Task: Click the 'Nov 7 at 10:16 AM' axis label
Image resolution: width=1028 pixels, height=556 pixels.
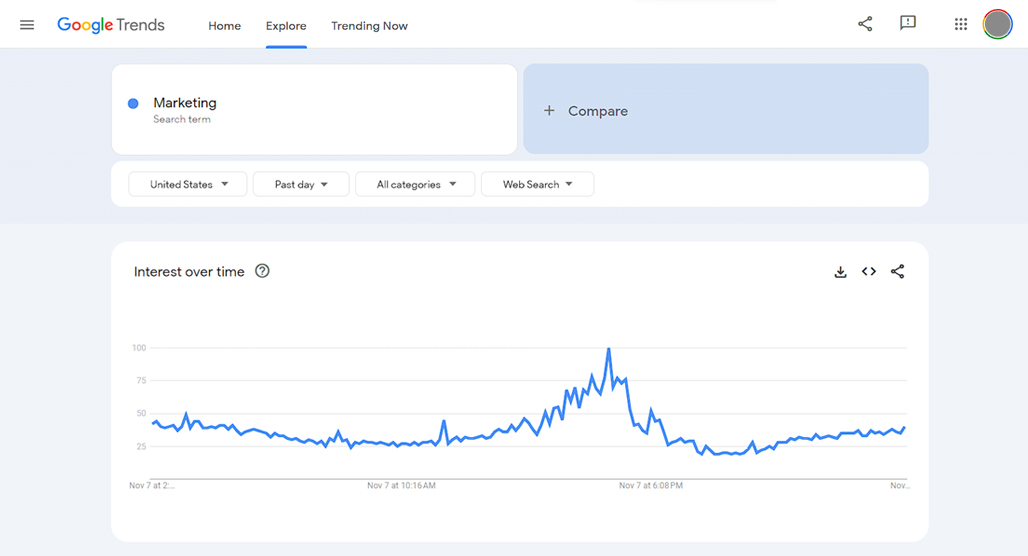Action: click(x=401, y=486)
